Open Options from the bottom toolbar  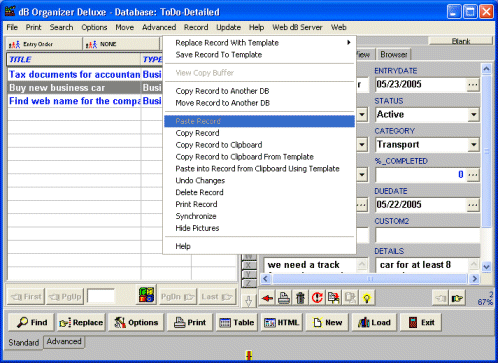(136, 322)
